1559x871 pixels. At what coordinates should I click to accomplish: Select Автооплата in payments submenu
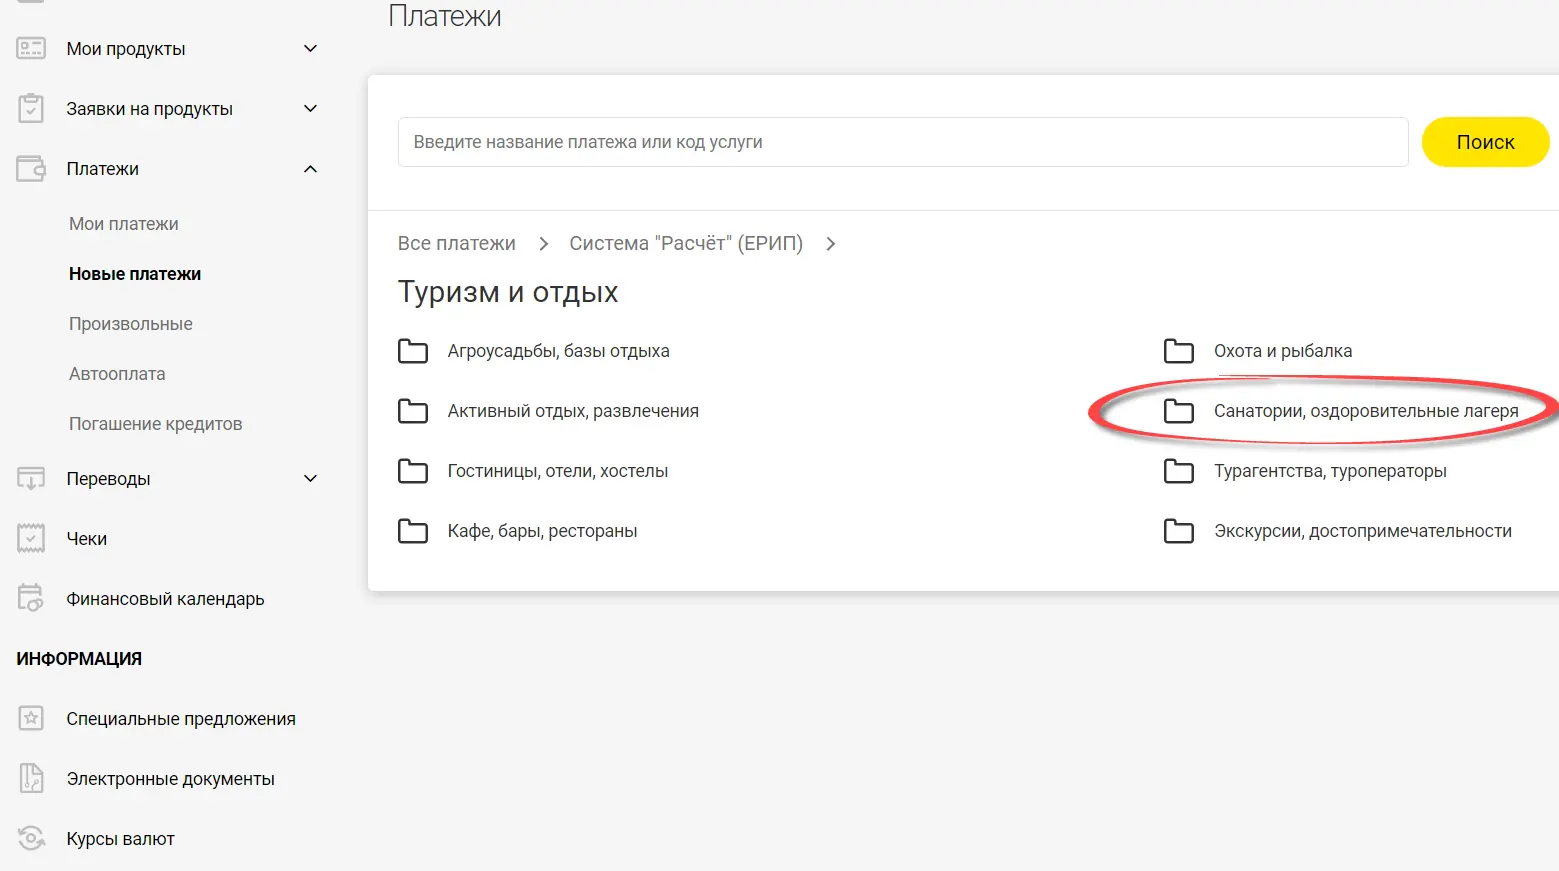117,374
